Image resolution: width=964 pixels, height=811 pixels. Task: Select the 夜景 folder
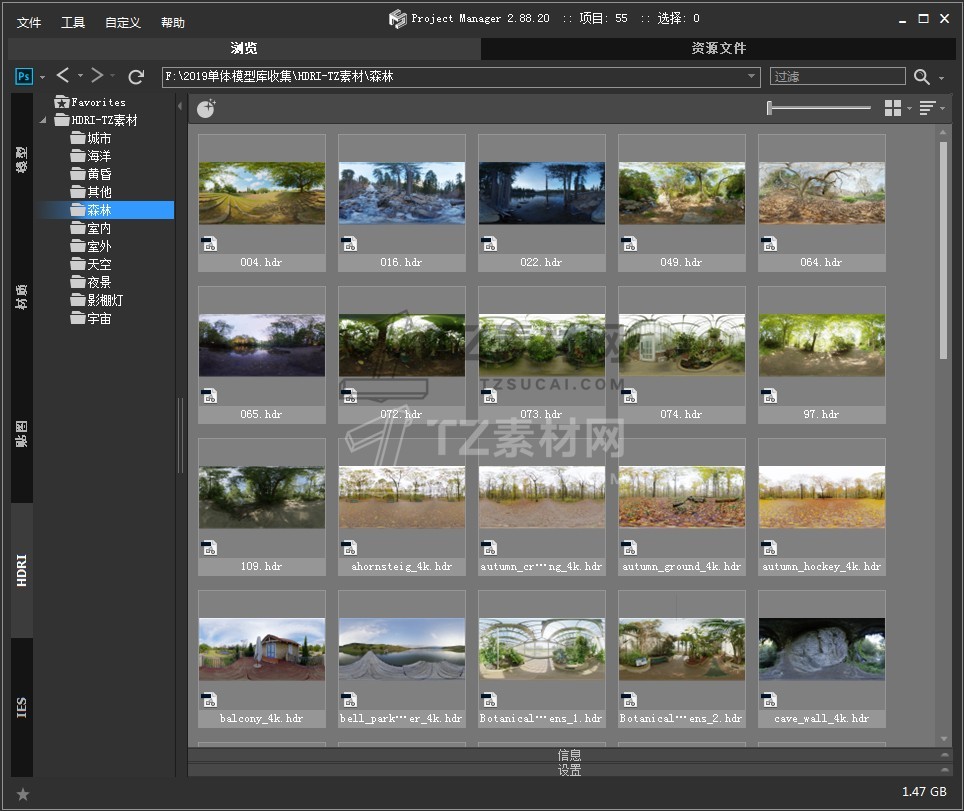91,282
